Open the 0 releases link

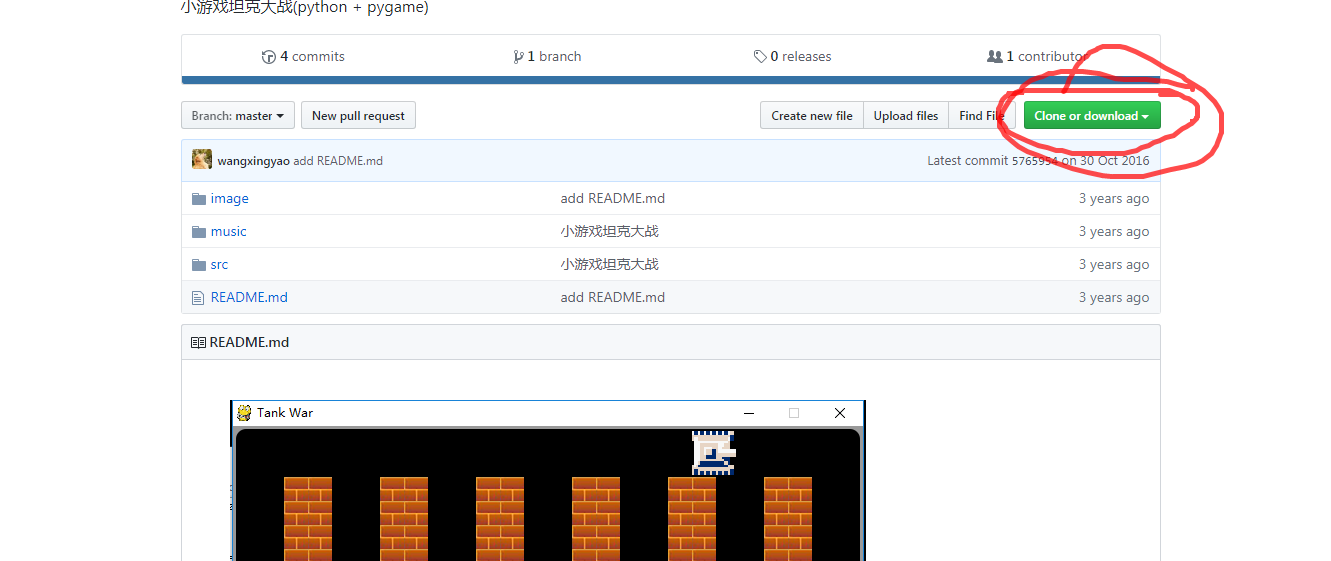792,57
